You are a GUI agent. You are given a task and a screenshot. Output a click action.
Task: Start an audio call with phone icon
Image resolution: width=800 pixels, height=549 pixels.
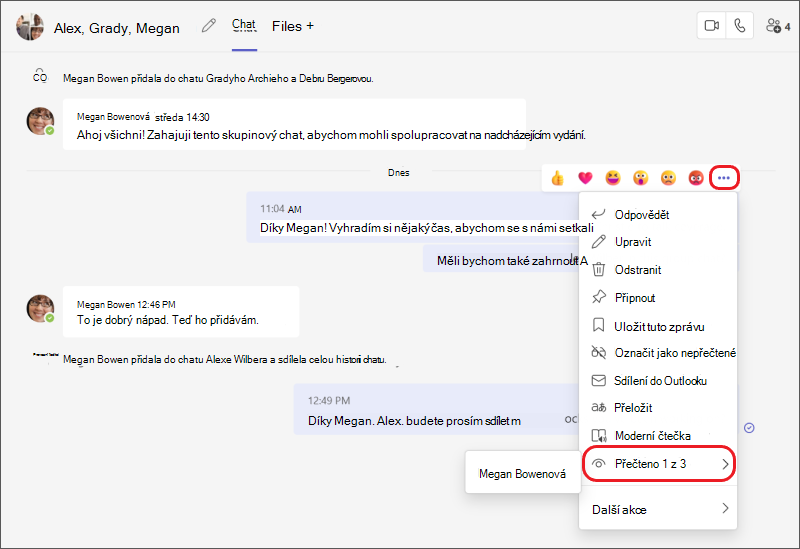pos(739,26)
